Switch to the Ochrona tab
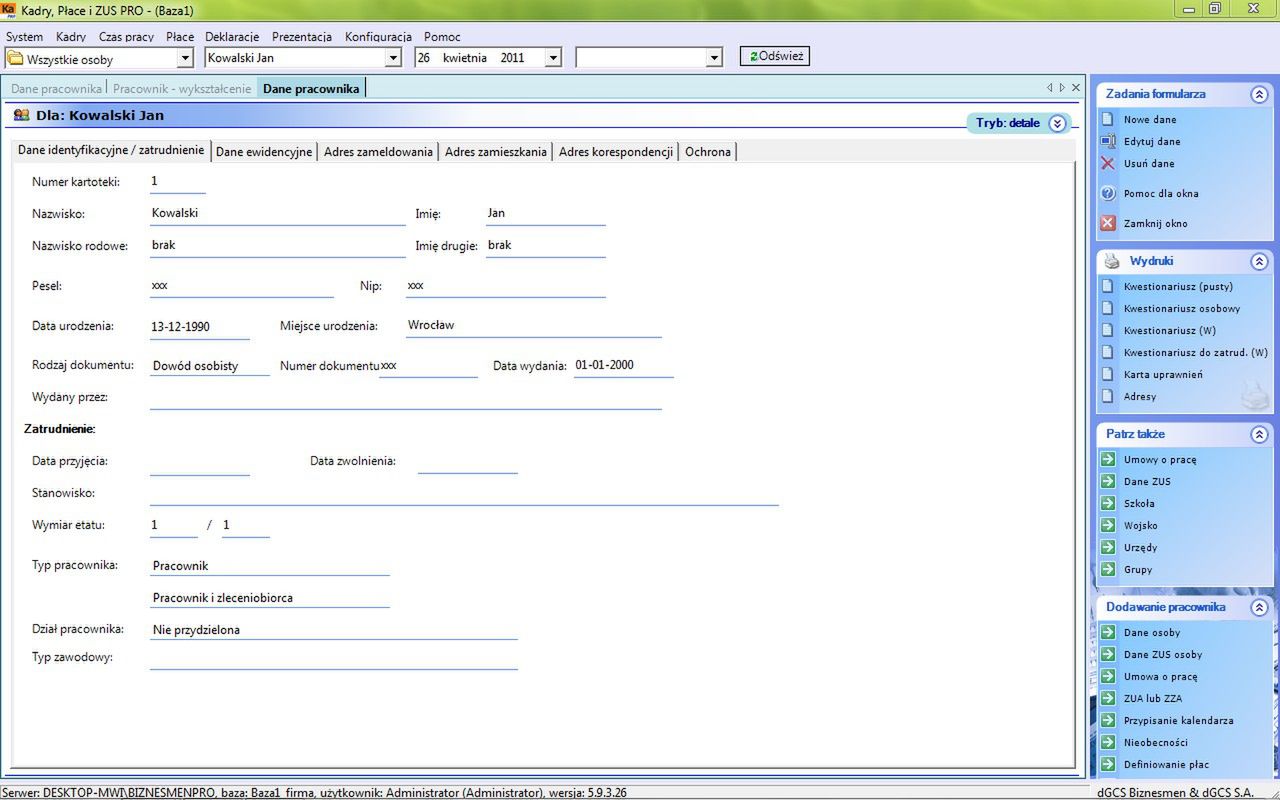This screenshot has width=1280, height=800. [x=708, y=152]
